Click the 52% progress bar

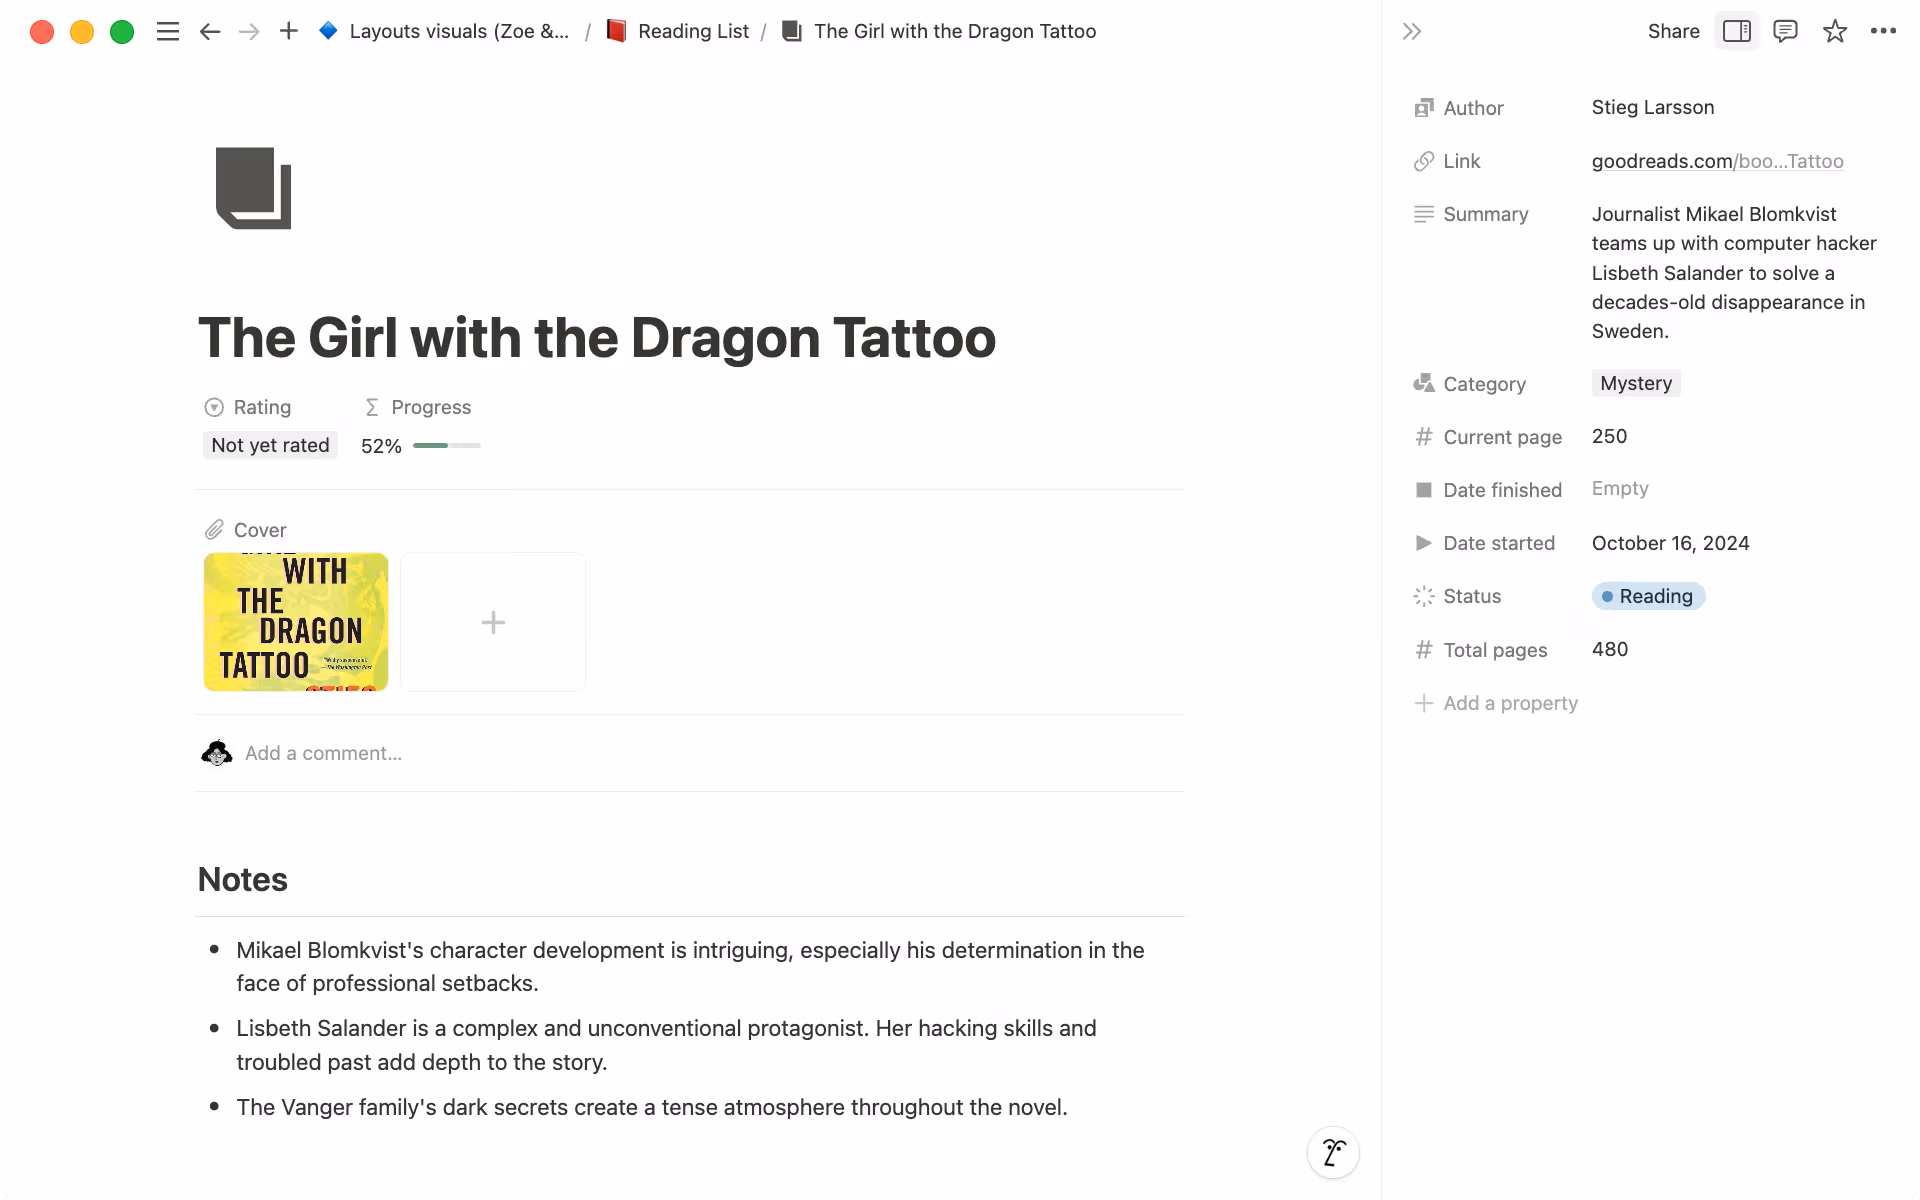tap(446, 445)
